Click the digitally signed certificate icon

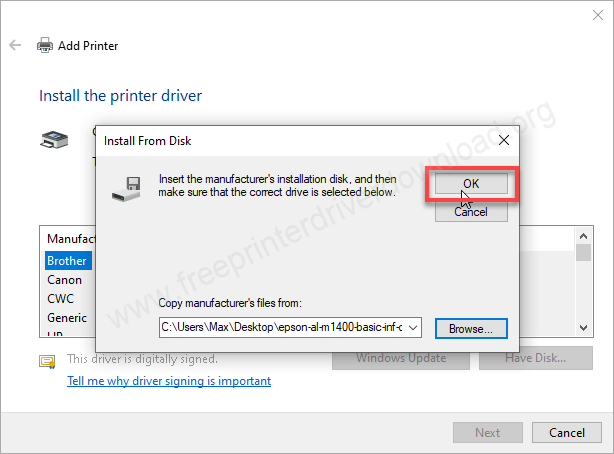click(x=47, y=361)
